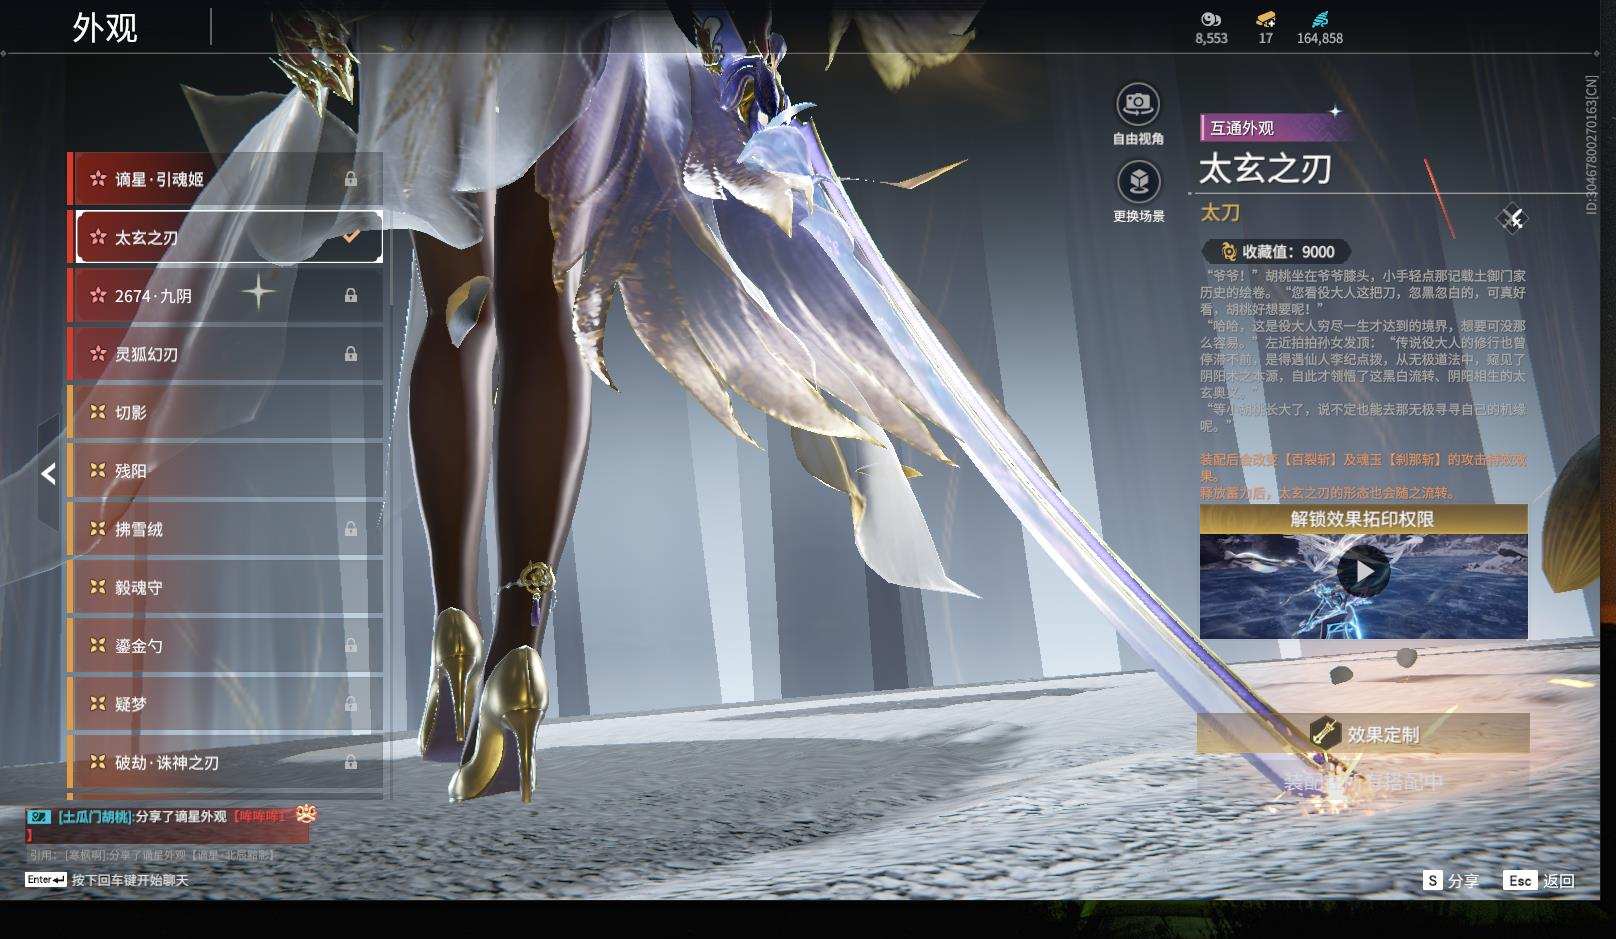
Task: Click the crossed-blades weapon type icon
Action: coord(1511,218)
